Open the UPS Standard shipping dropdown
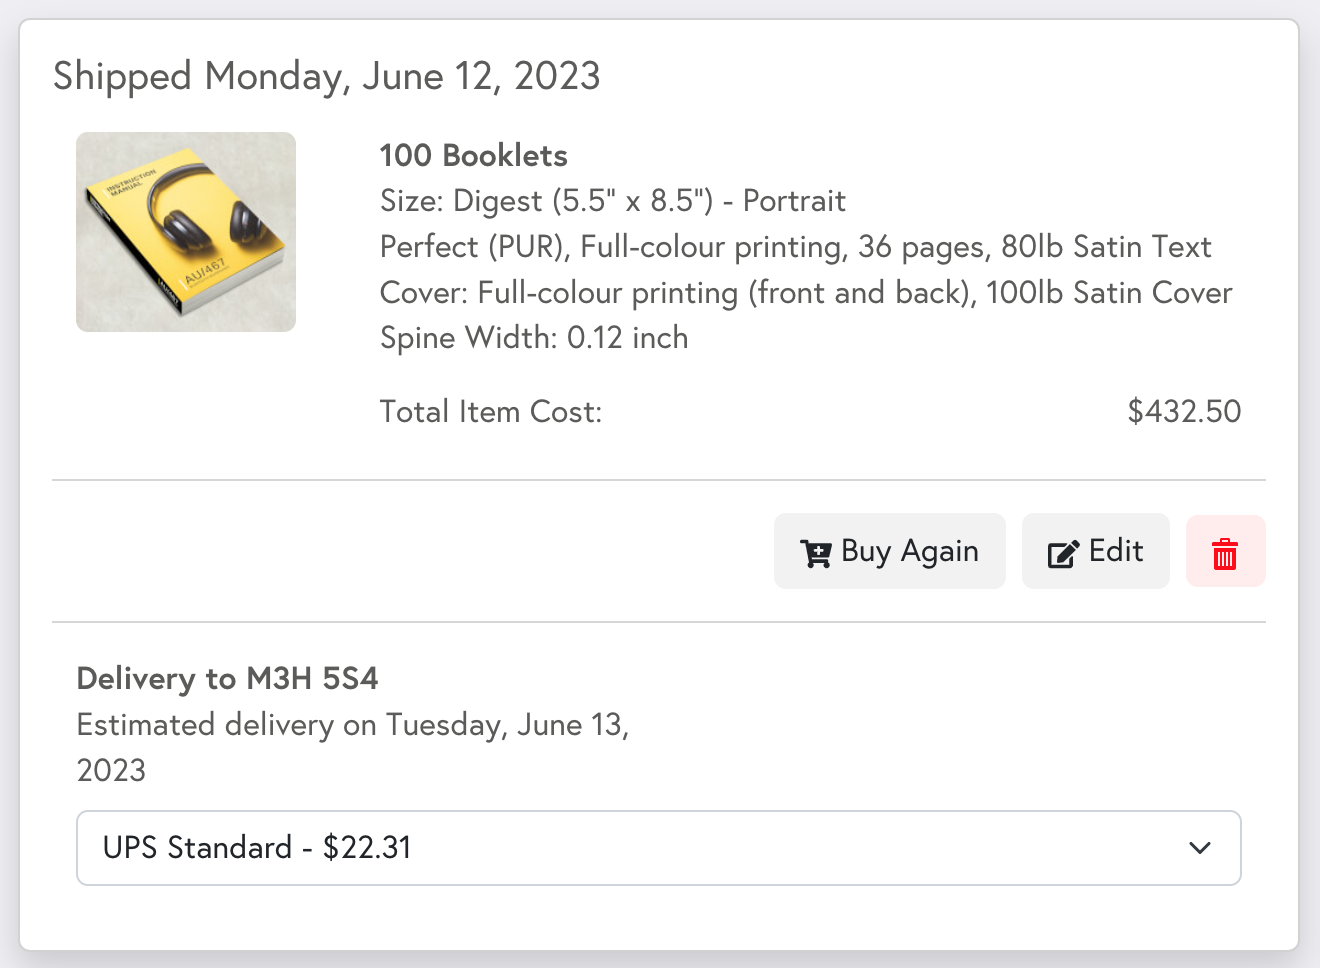 point(658,848)
